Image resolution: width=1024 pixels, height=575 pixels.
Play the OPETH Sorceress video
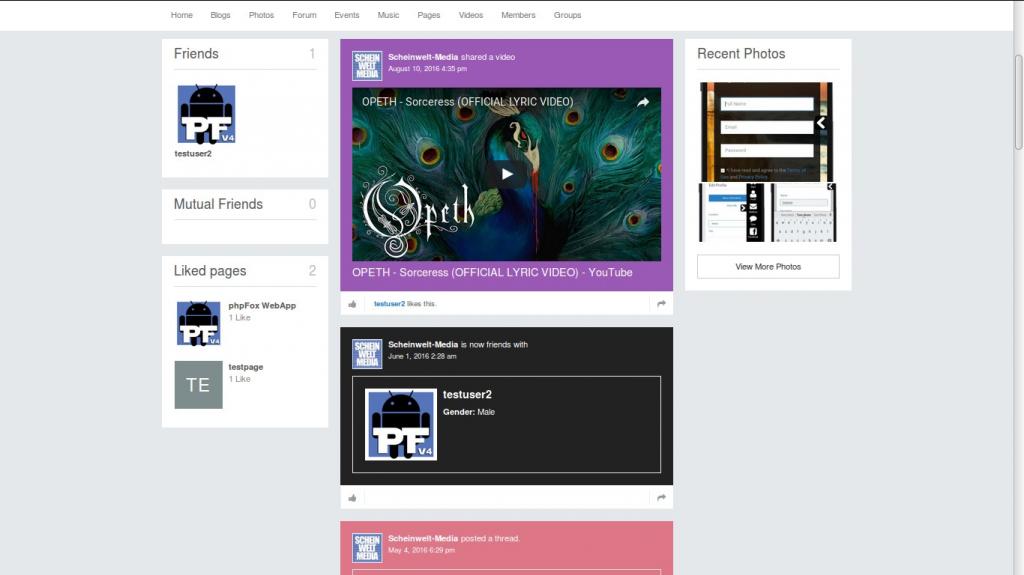507,174
